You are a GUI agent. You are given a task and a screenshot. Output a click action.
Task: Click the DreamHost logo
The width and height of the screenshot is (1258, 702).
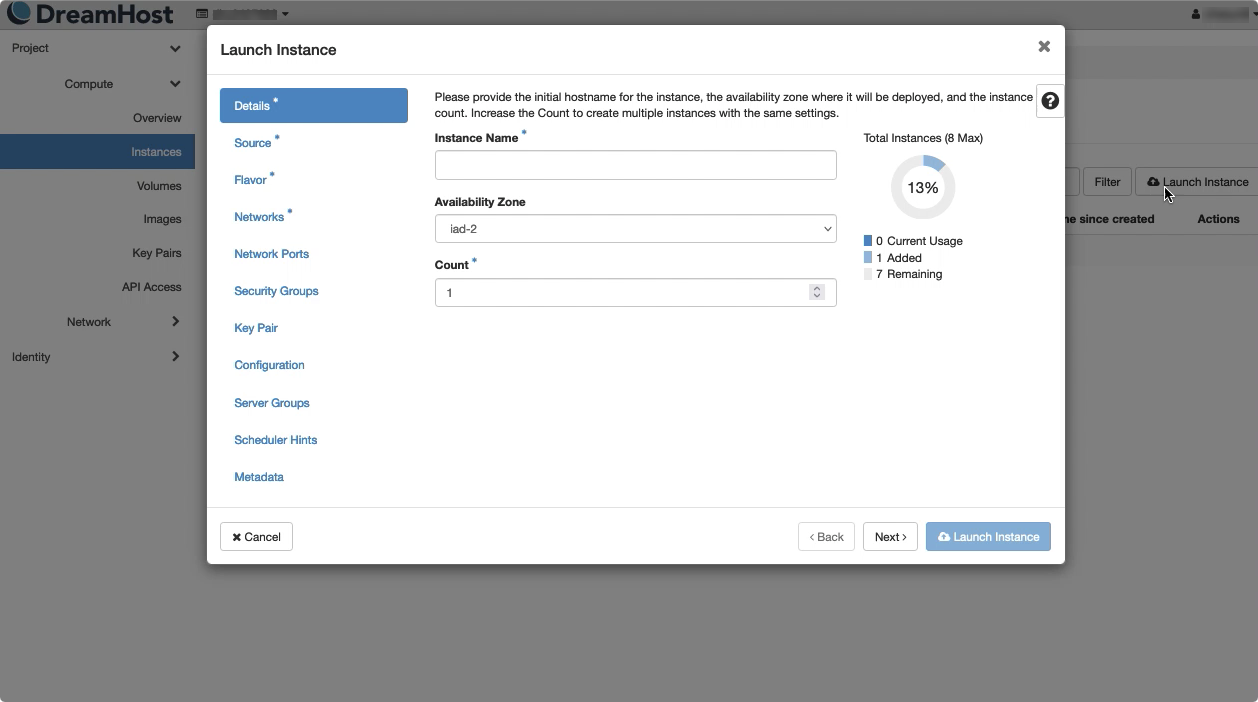[x=90, y=14]
